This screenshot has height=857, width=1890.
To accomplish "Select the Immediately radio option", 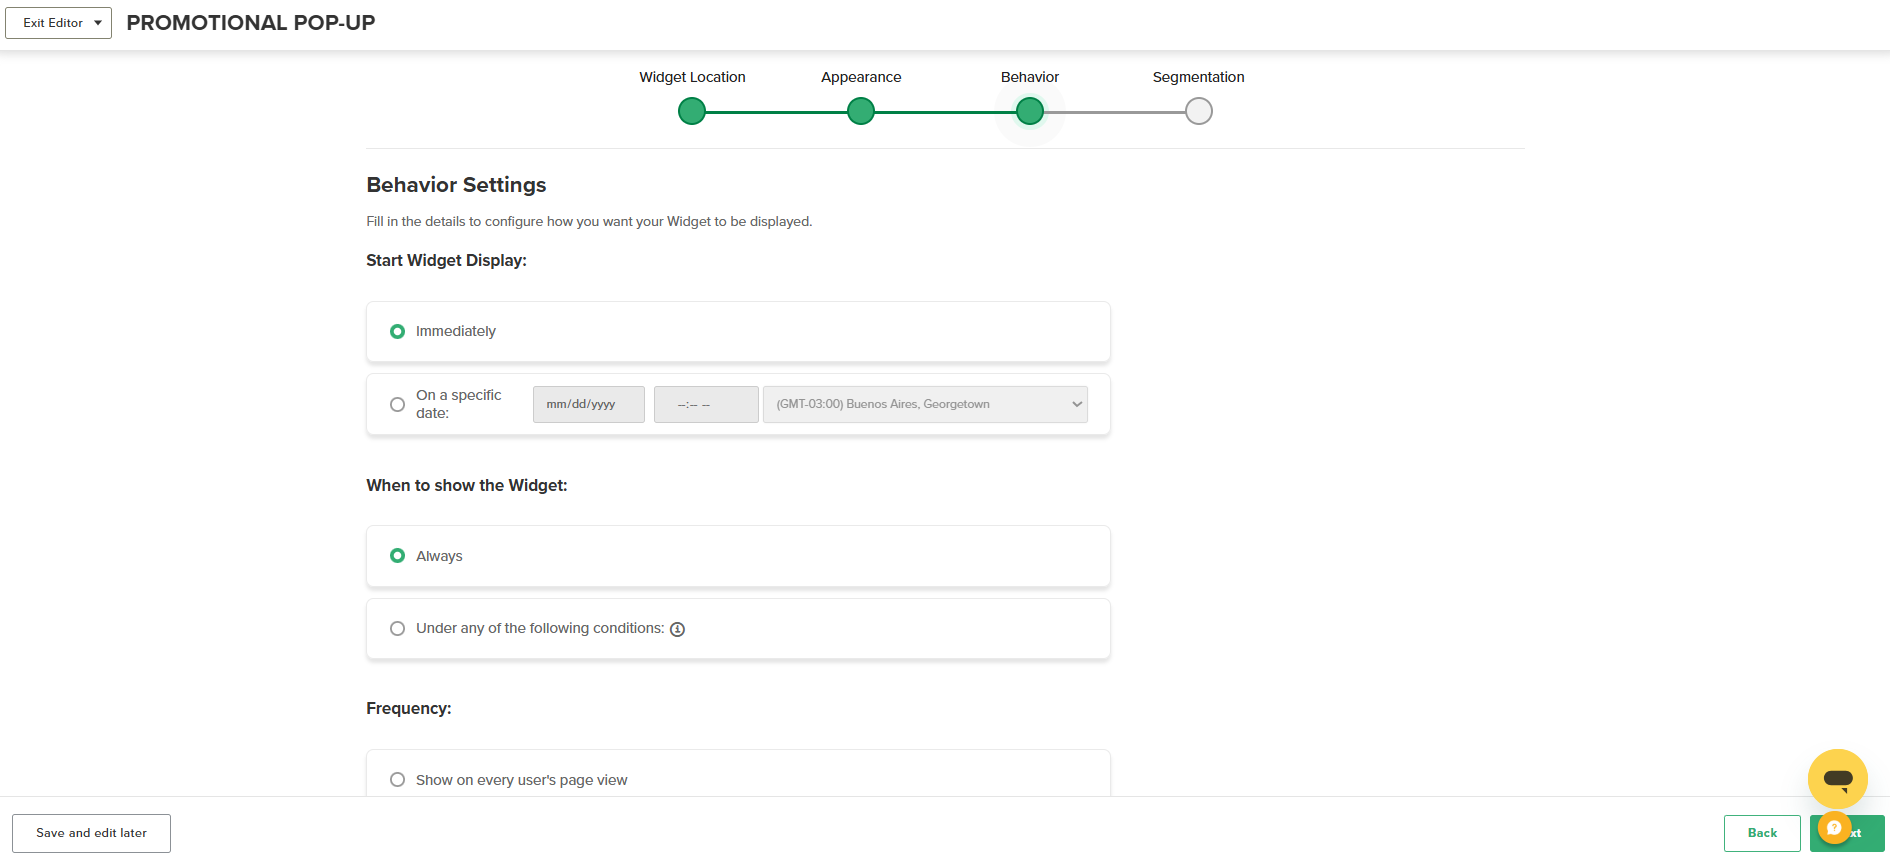I will point(397,331).
